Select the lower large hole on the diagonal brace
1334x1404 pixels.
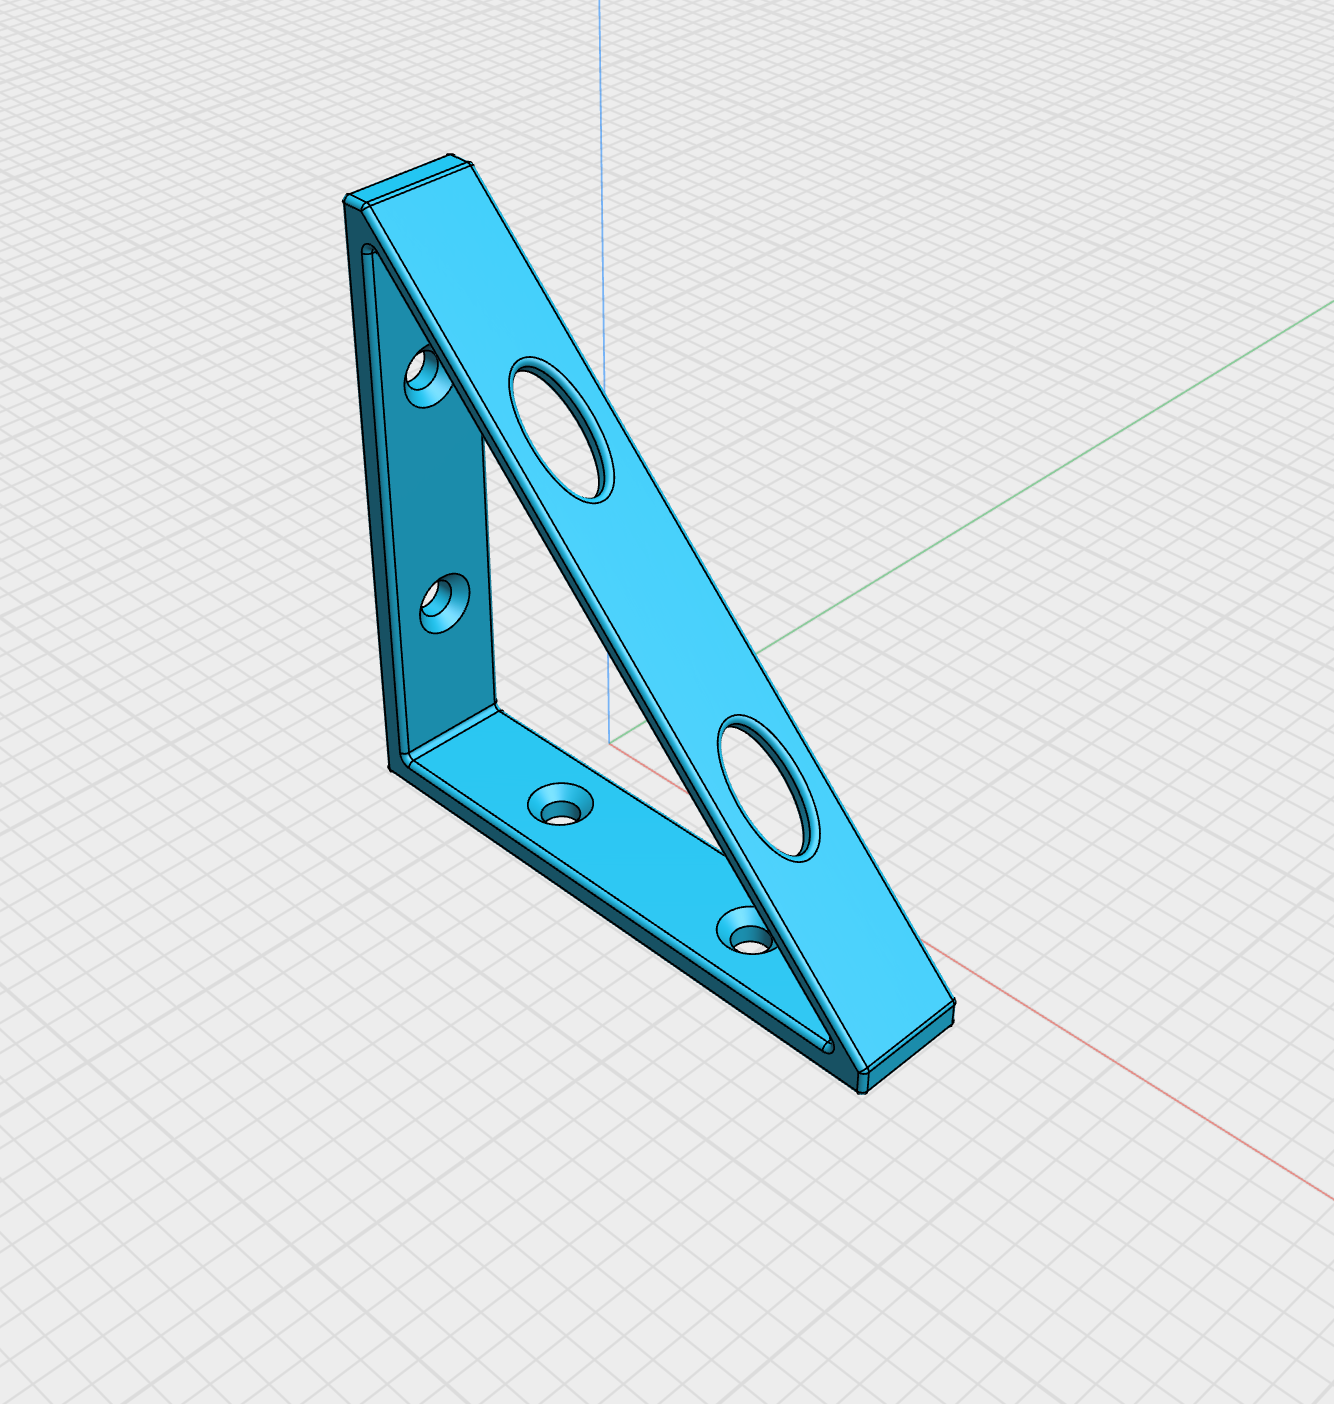pos(769,788)
